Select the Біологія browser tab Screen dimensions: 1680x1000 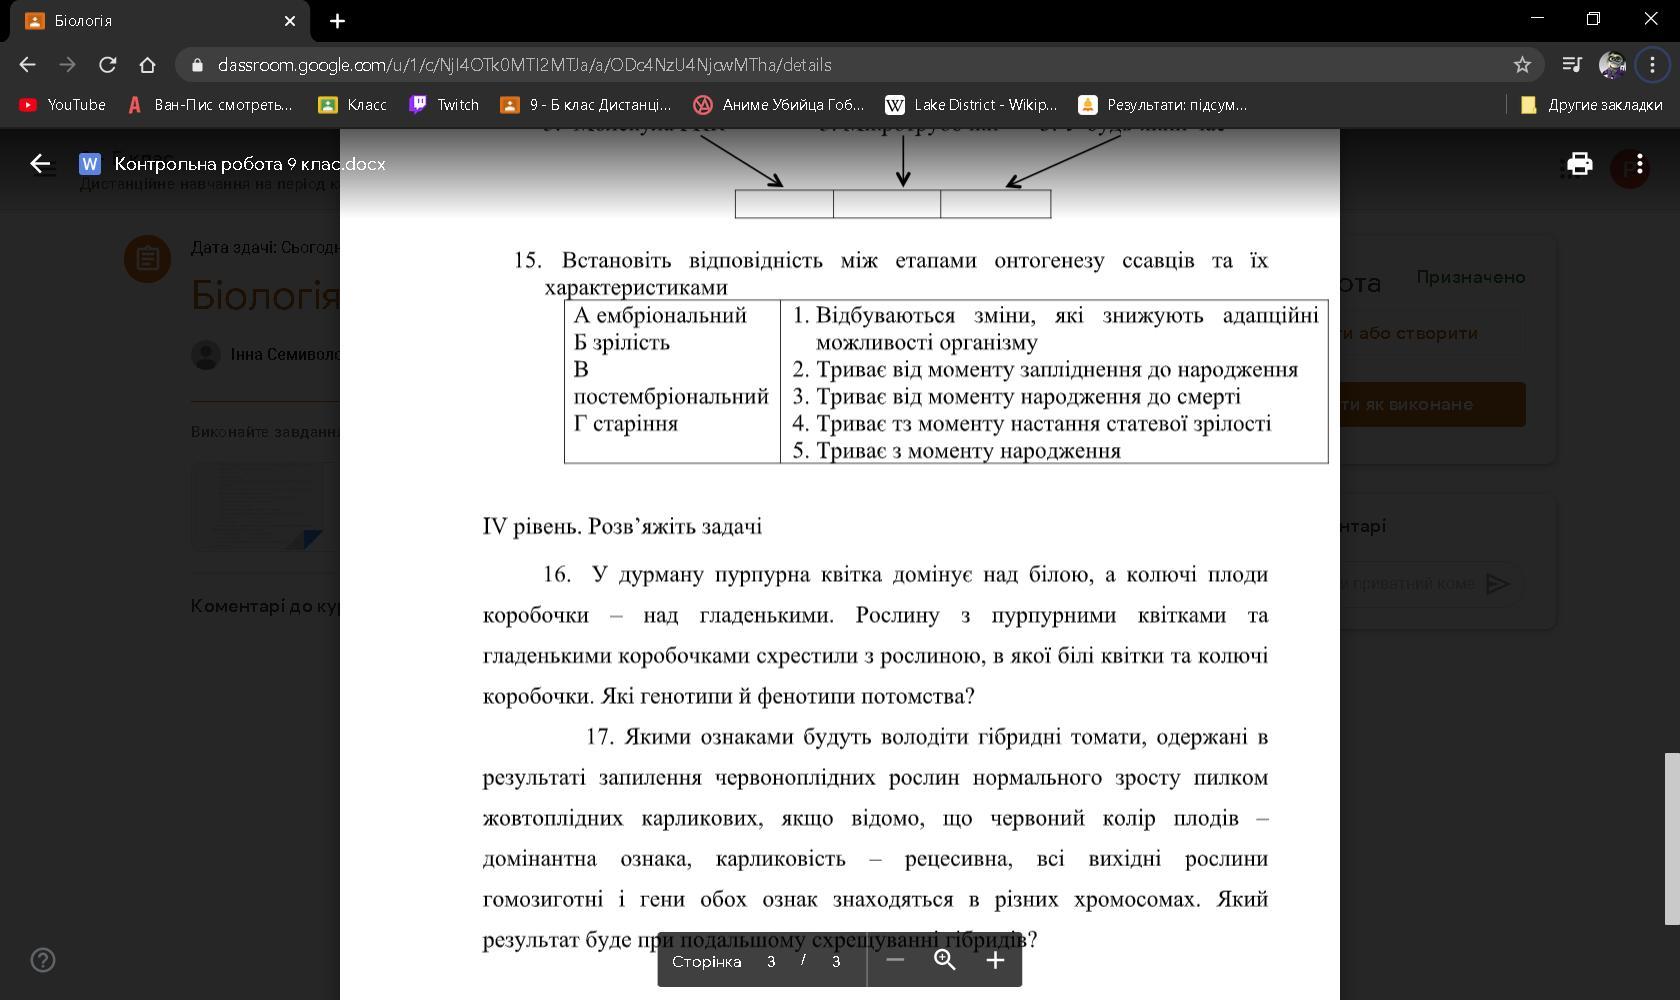click(160, 21)
